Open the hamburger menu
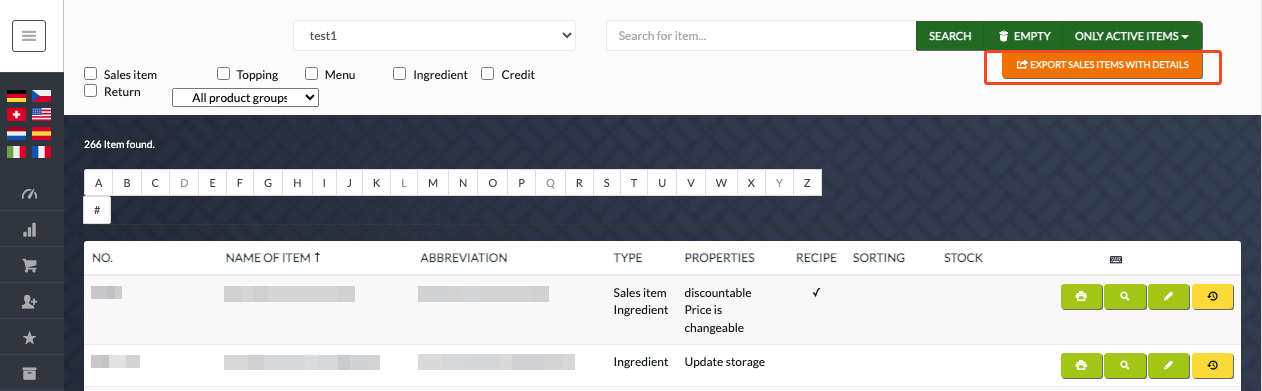1262x391 pixels. tap(29, 36)
